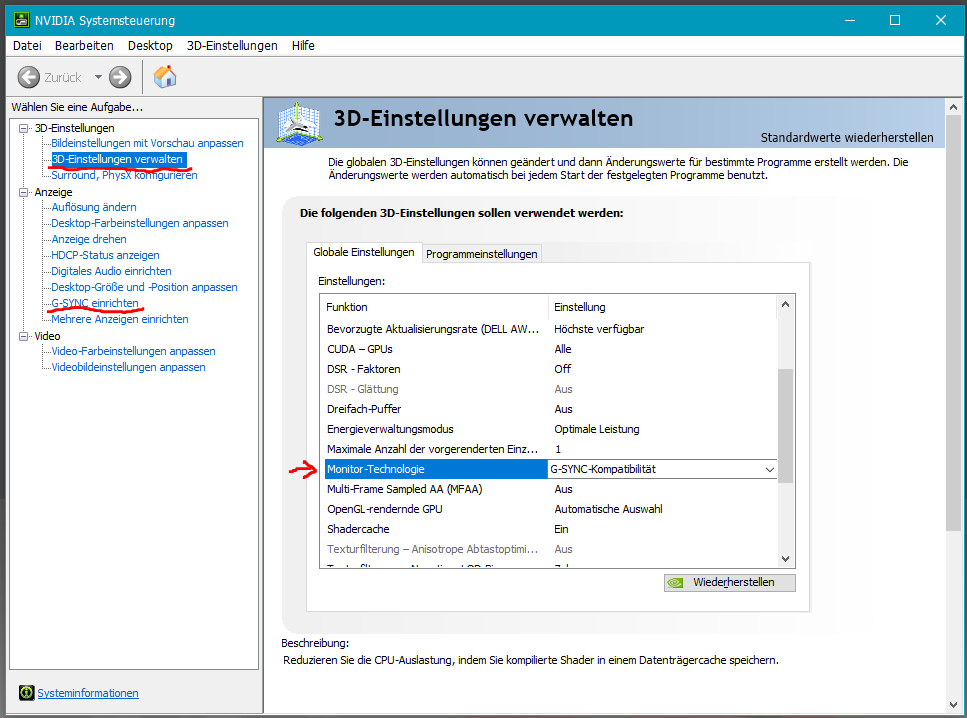This screenshot has width=967, height=718.
Task: Open Surround, PhysX konfigurieren
Action: tap(125, 175)
